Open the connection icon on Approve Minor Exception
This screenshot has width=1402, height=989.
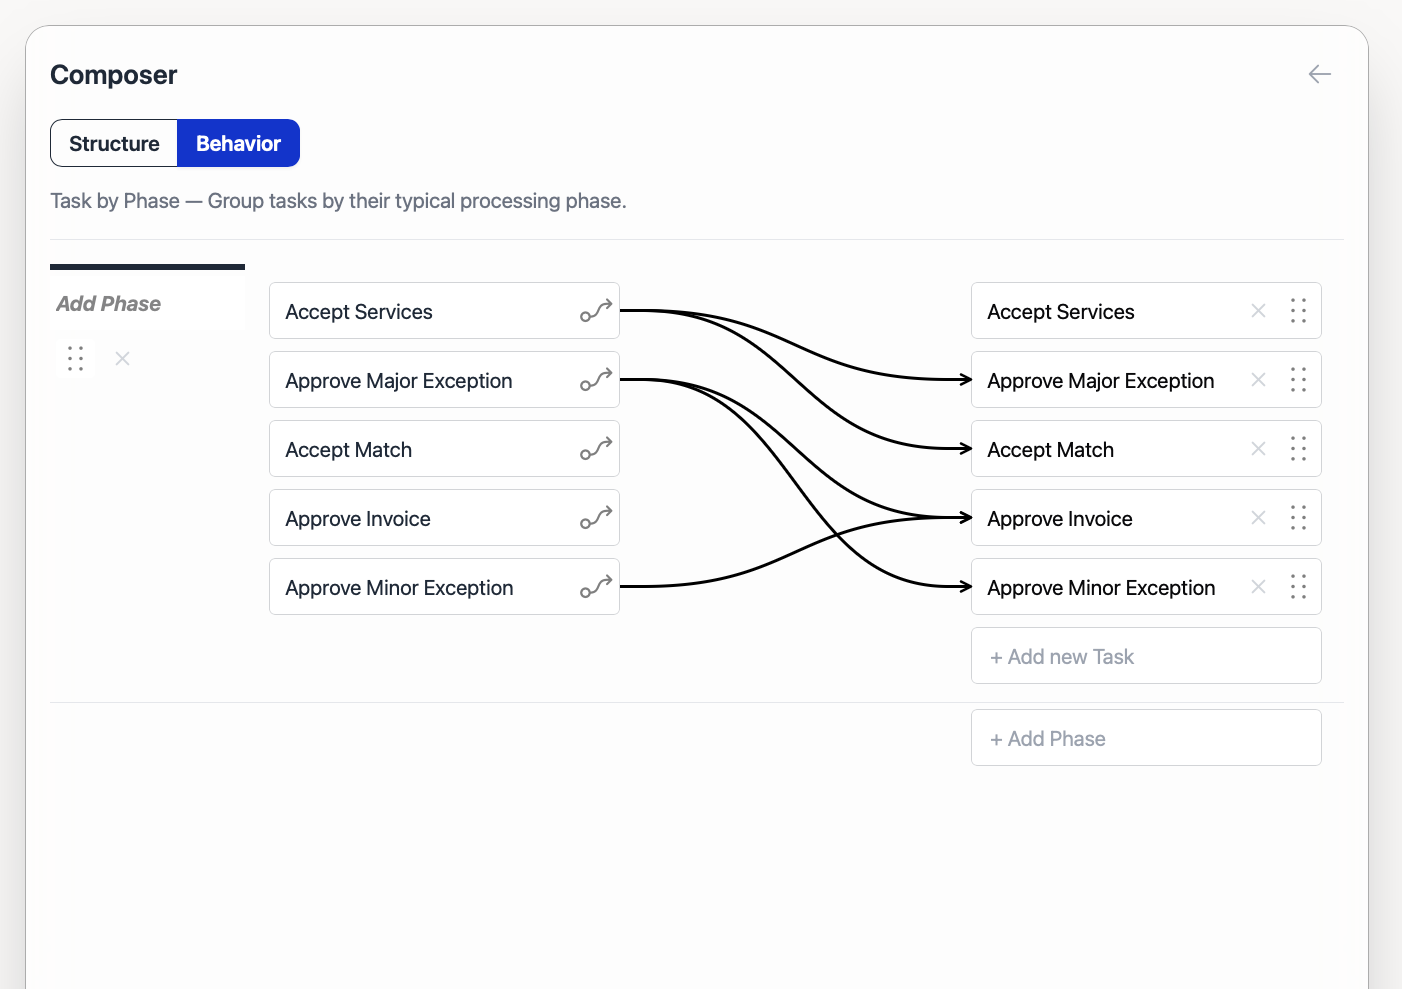click(595, 586)
